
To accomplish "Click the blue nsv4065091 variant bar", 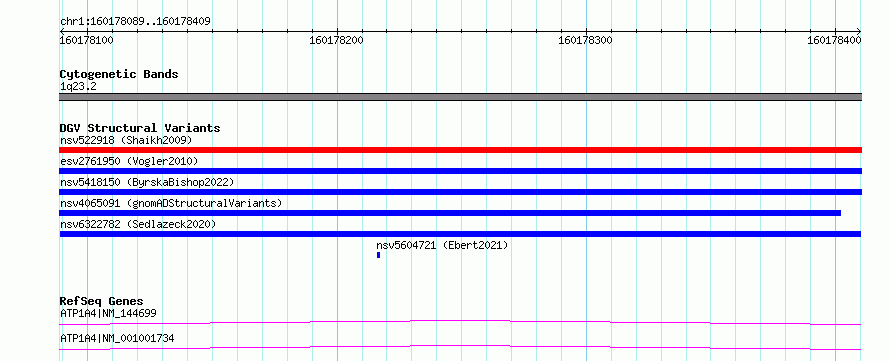I will click(x=450, y=213).
